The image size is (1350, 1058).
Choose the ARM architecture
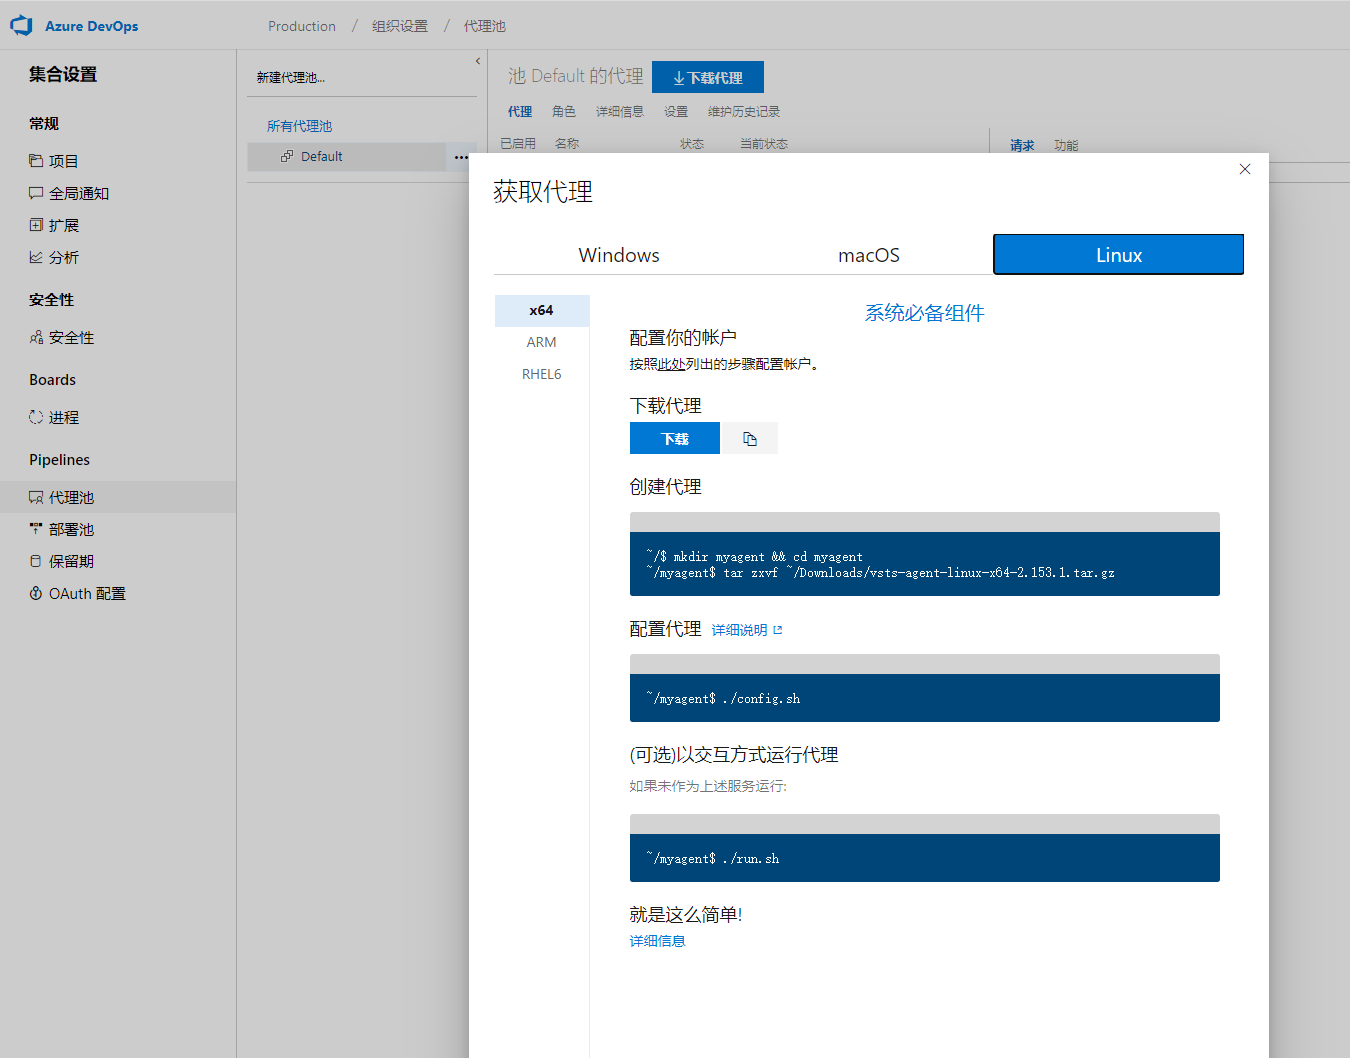coord(542,342)
